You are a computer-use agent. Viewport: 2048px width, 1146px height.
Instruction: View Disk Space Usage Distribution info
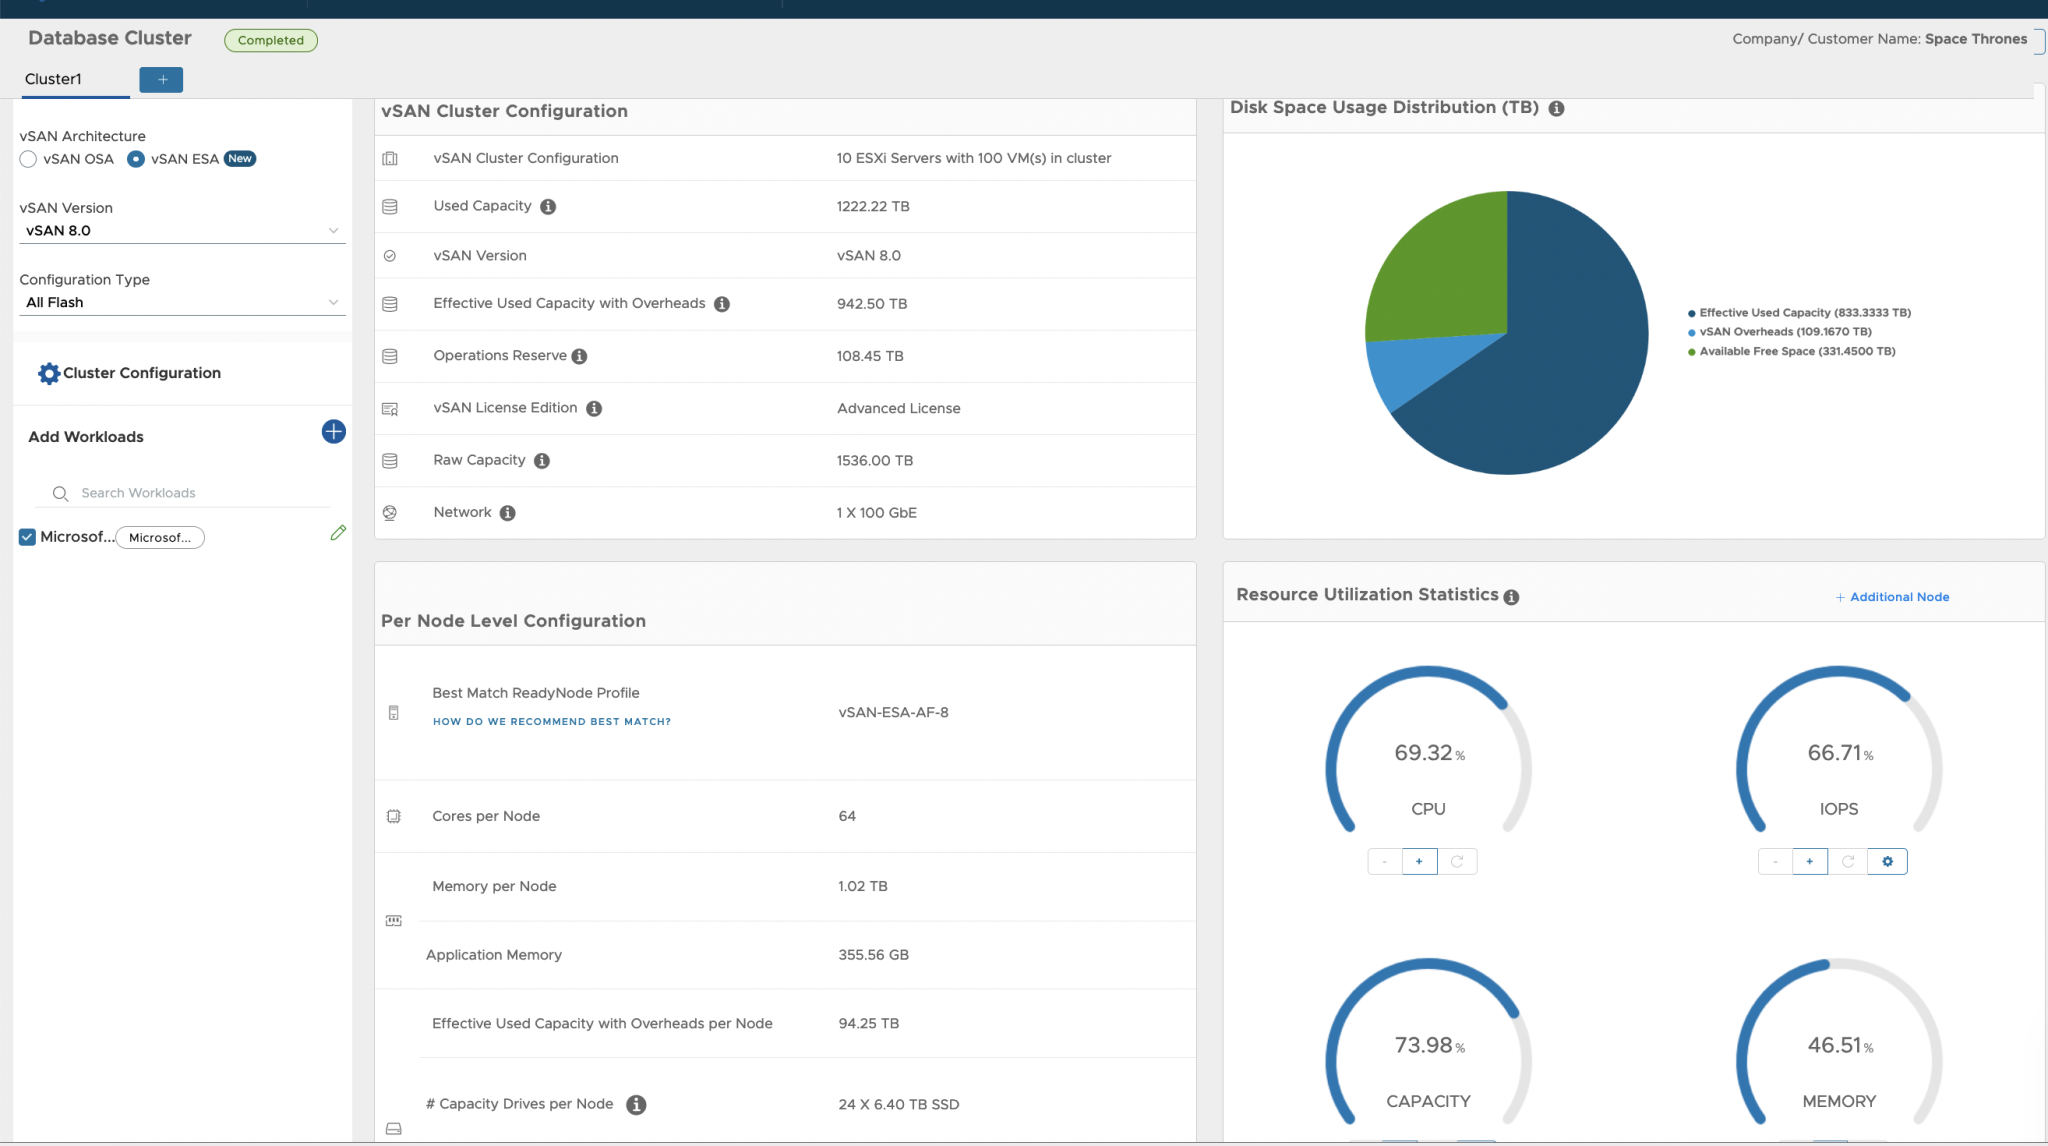(x=1556, y=110)
